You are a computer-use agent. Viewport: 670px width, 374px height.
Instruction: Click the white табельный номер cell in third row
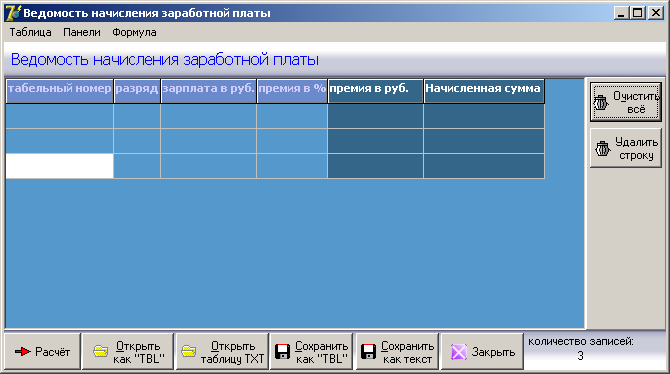coord(59,166)
